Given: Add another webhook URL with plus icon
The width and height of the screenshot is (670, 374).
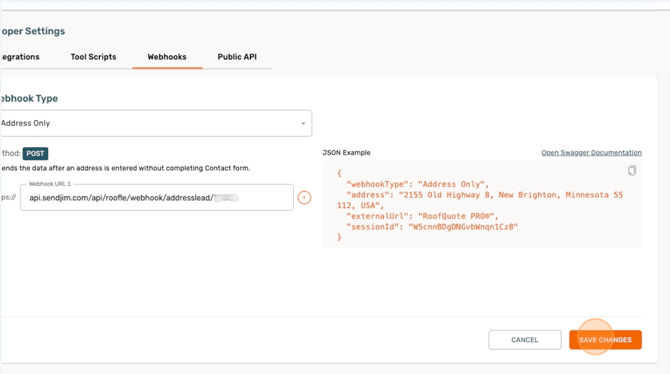Looking at the screenshot, I should tap(304, 197).
